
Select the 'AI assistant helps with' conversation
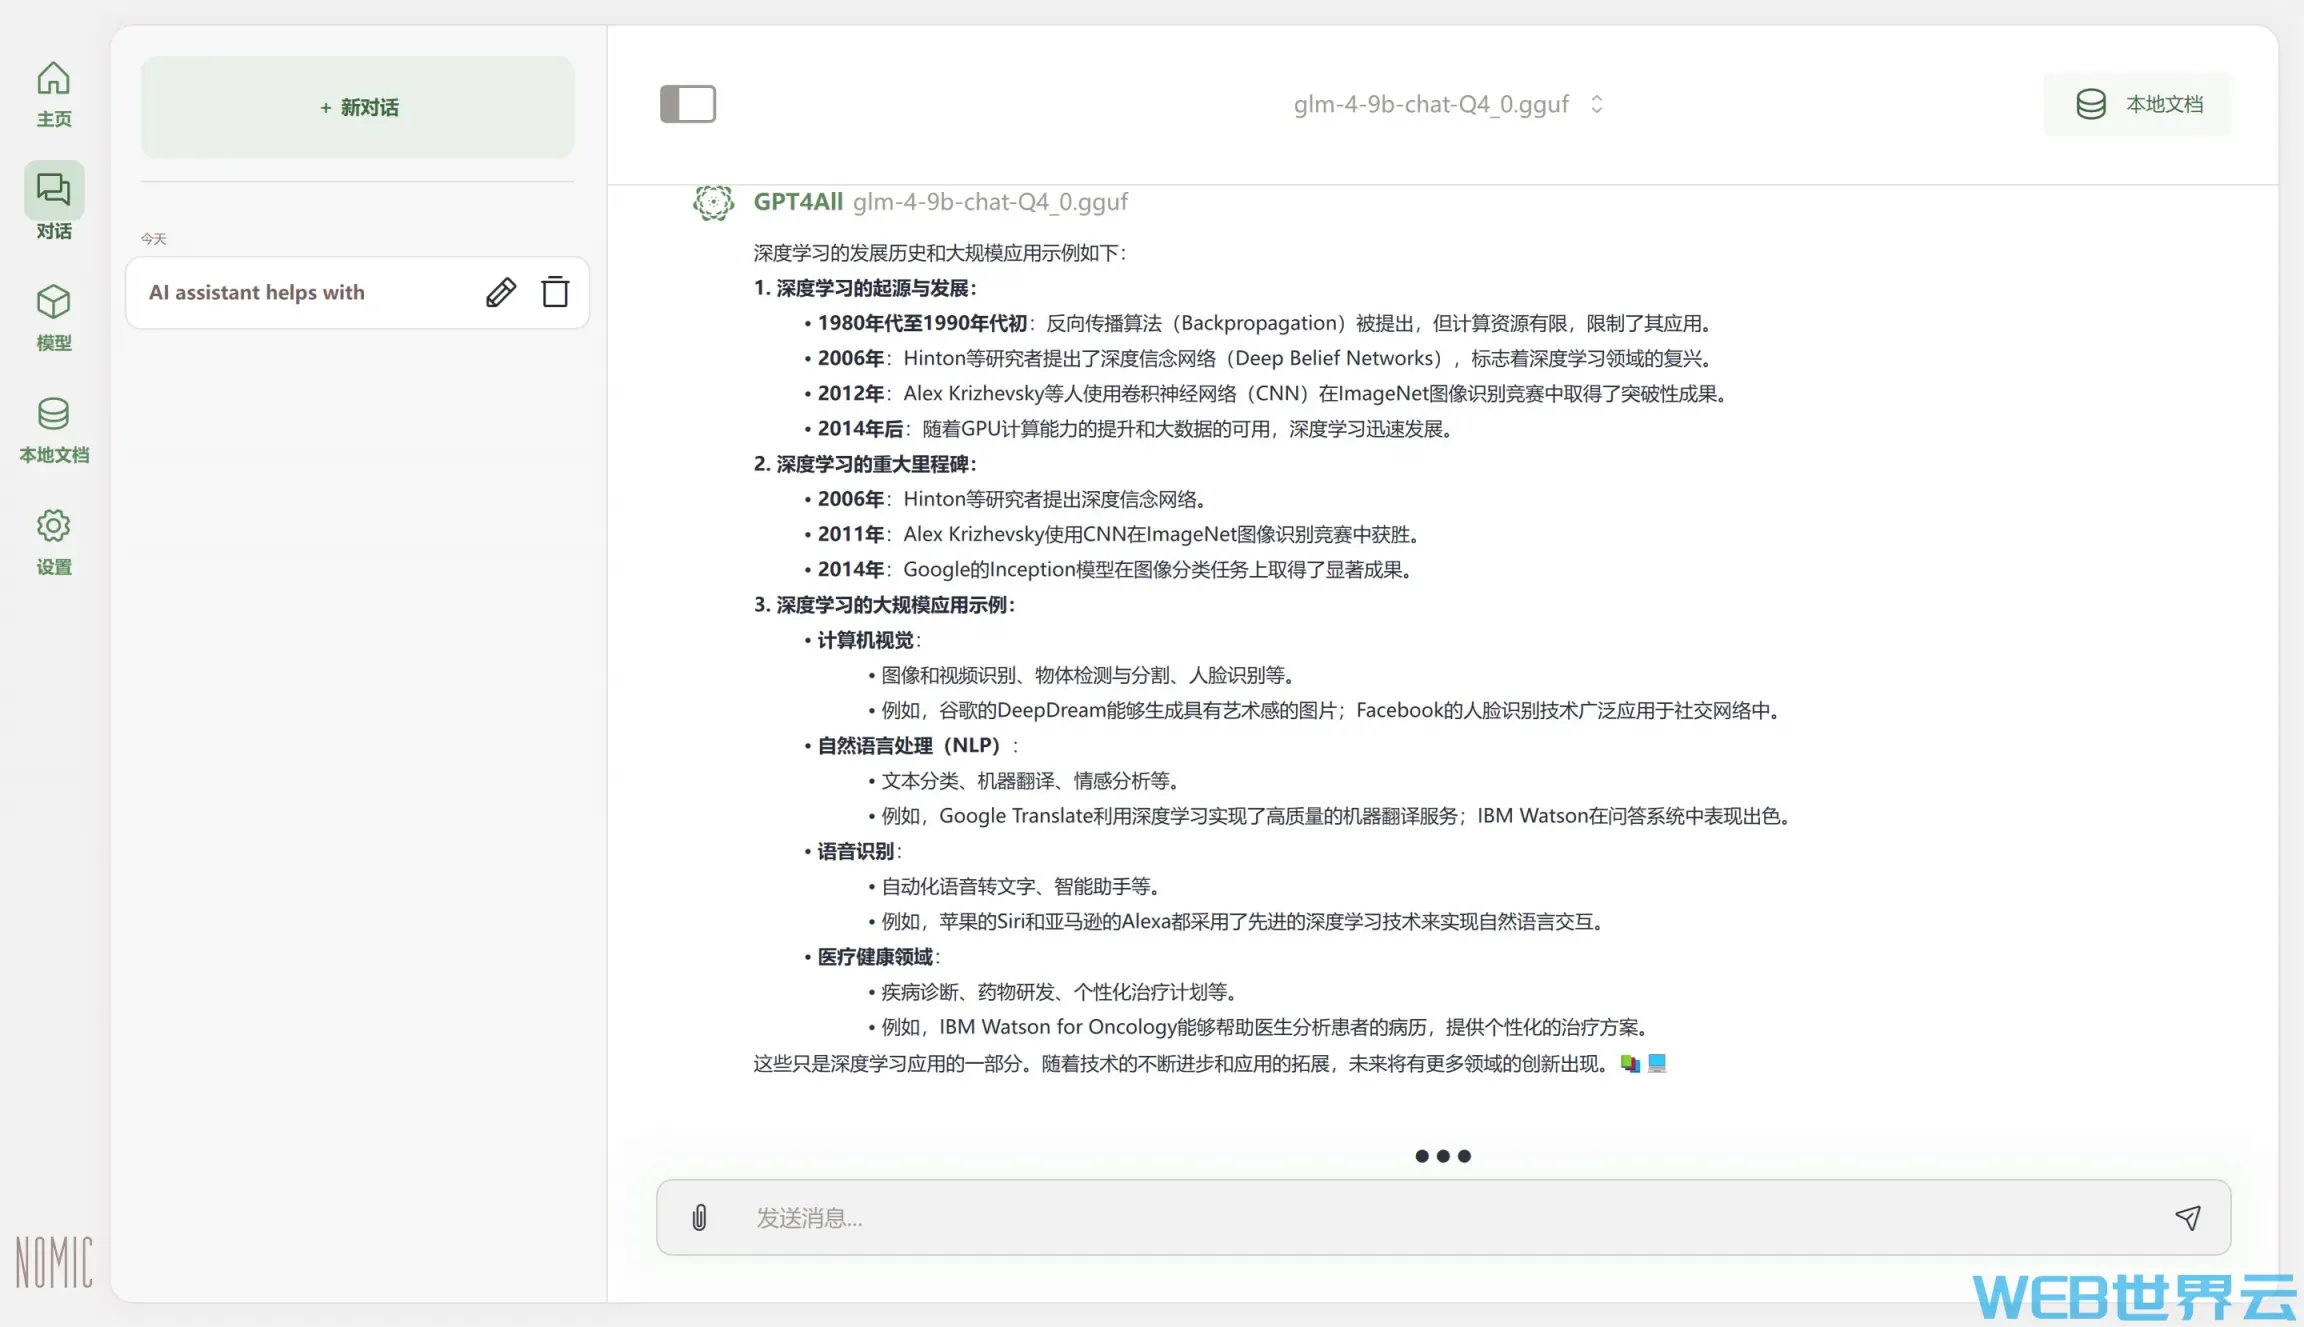tap(357, 292)
